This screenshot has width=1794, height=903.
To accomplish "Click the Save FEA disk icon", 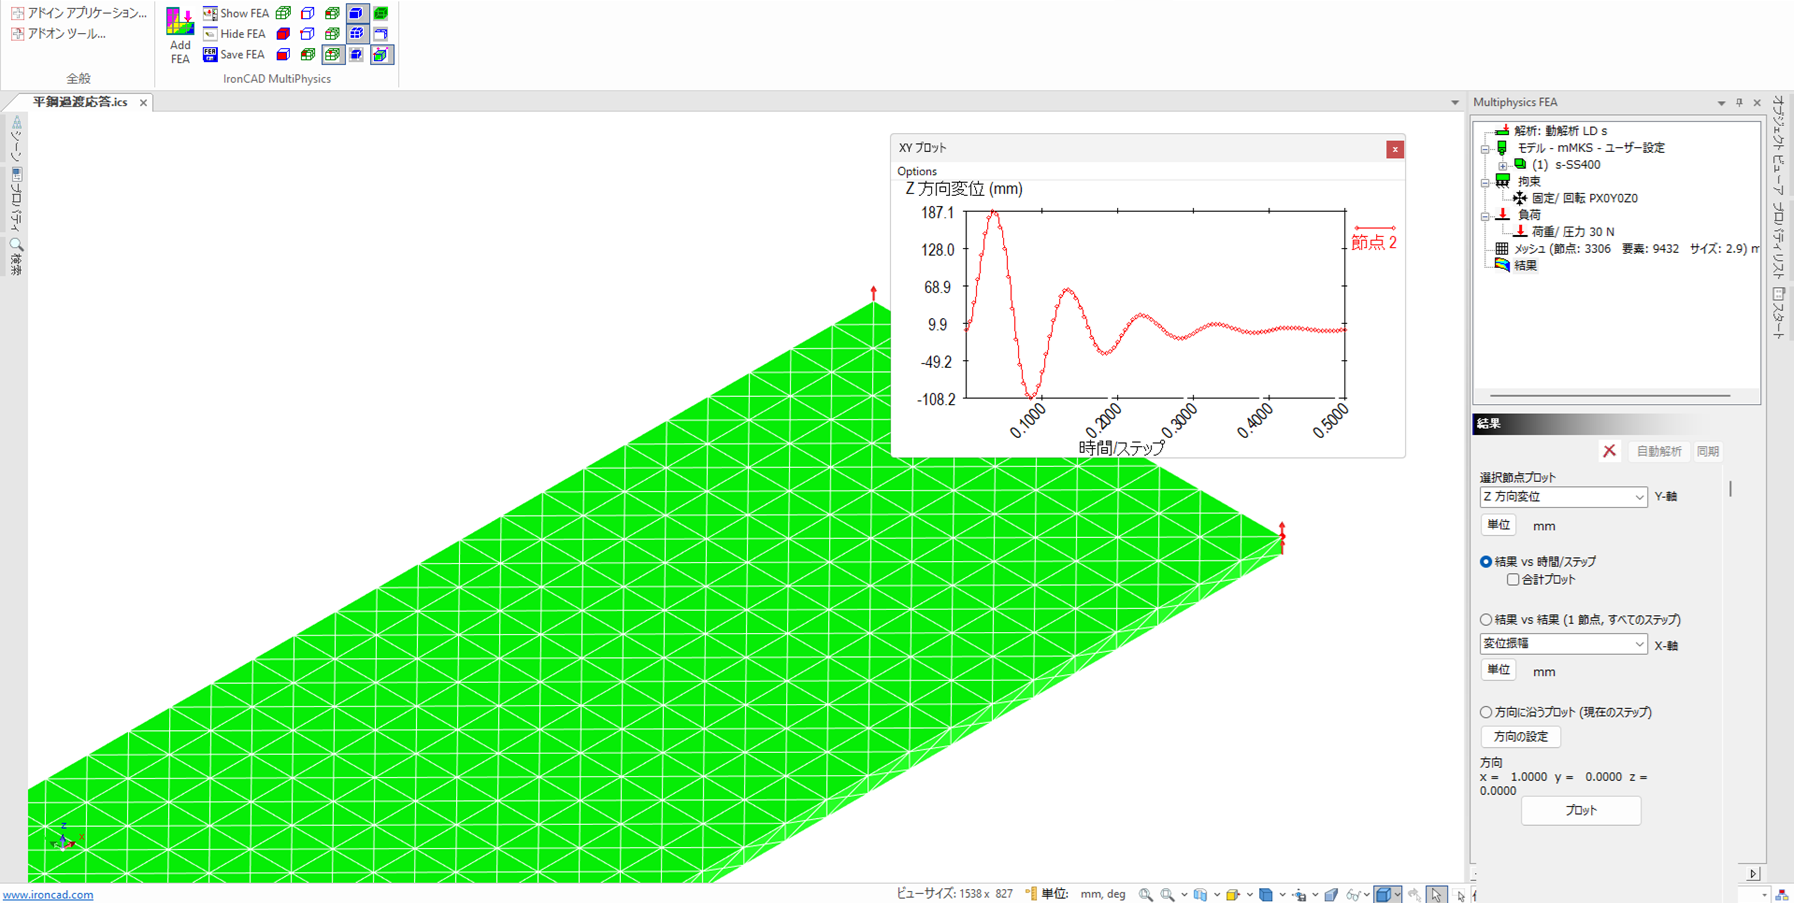I will (210, 55).
